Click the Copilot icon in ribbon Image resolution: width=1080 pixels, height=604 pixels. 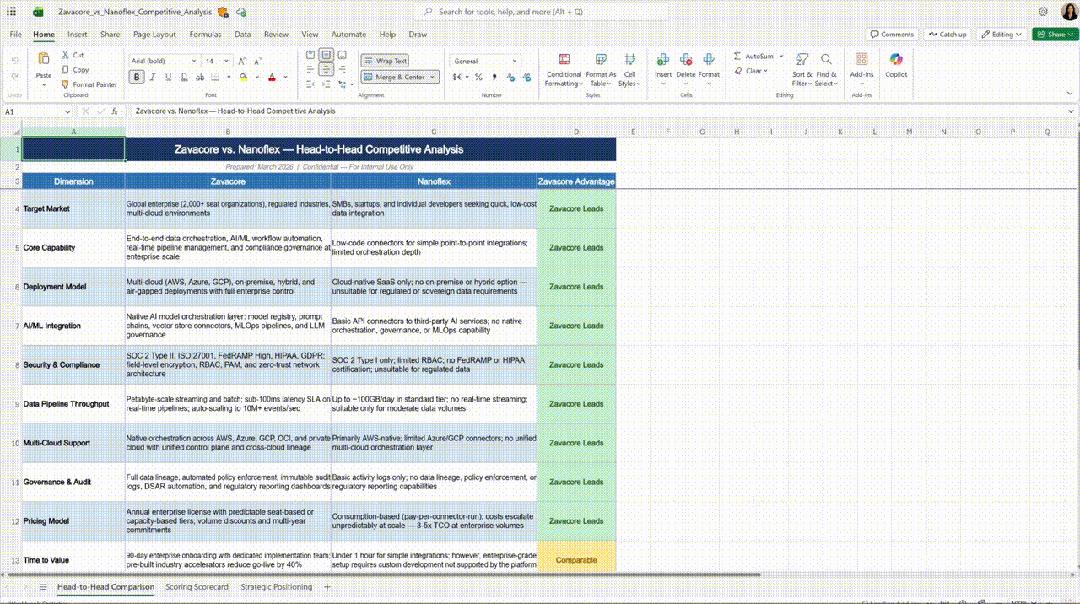tap(896, 62)
